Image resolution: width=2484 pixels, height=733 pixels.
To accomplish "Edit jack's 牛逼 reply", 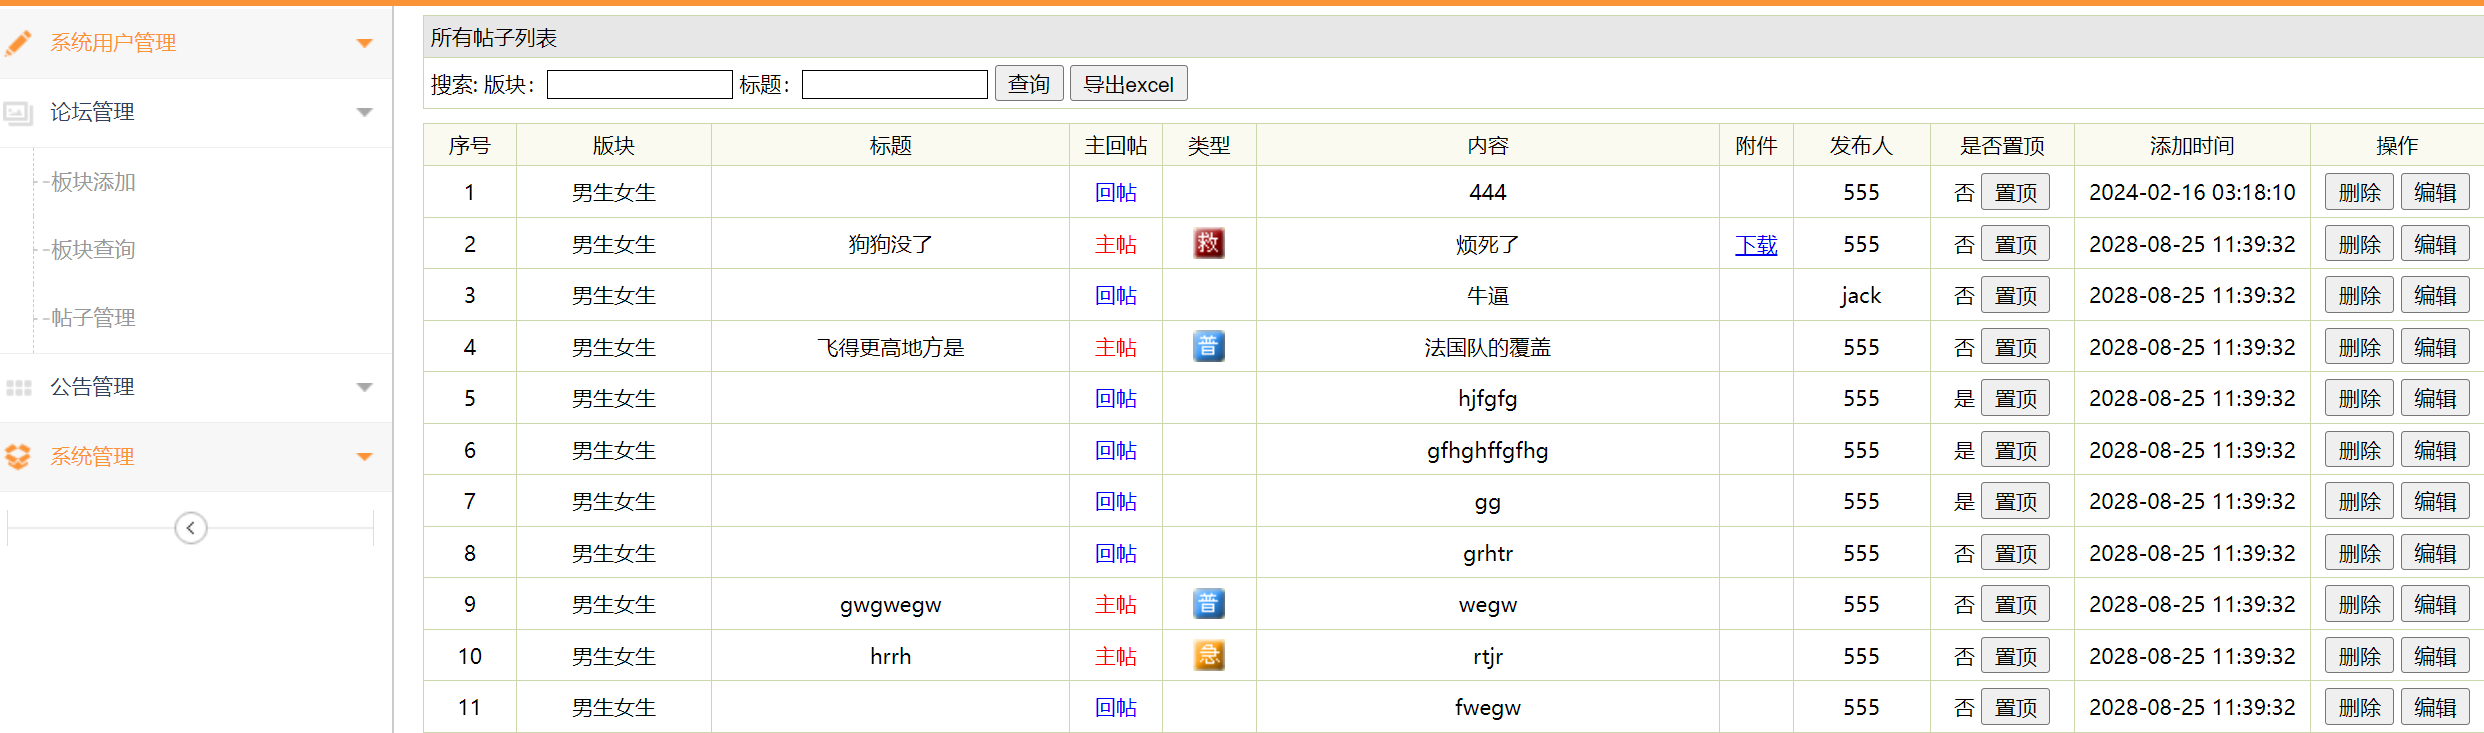I will pyautogui.click(x=2435, y=295).
